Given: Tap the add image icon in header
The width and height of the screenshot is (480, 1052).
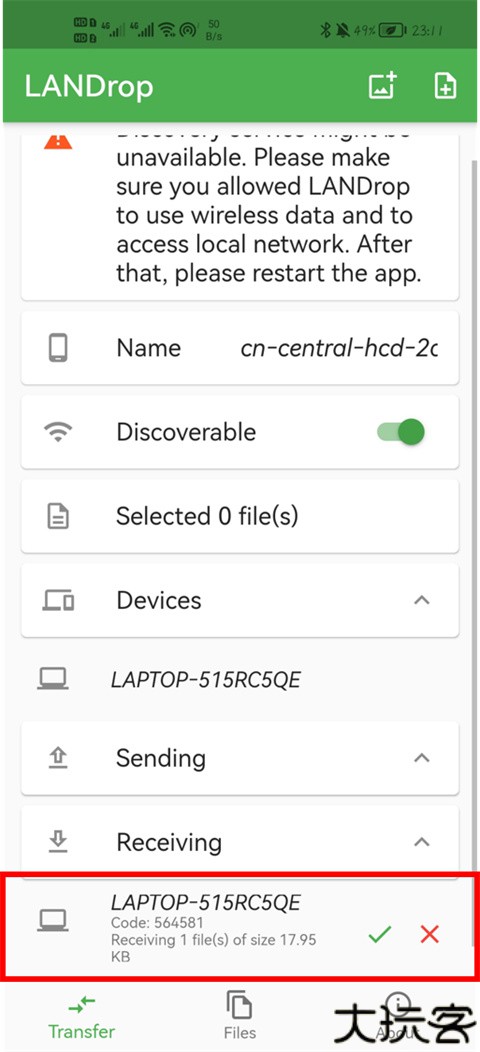Looking at the screenshot, I should pyautogui.click(x=383, y=87).
